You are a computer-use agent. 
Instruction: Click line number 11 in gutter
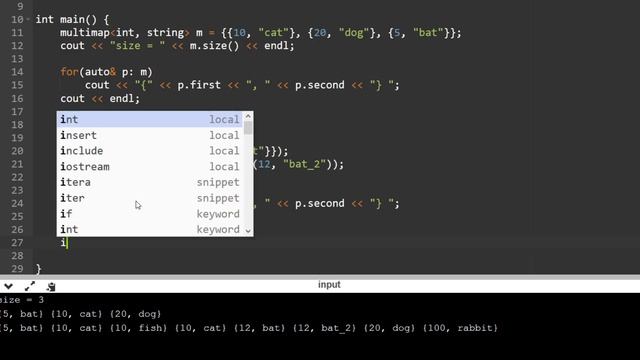pos(17,33)
